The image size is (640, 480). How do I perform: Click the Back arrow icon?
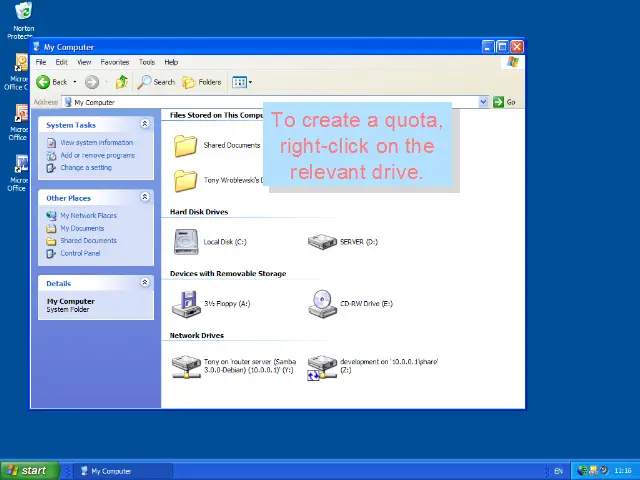[x=43, y=82]
